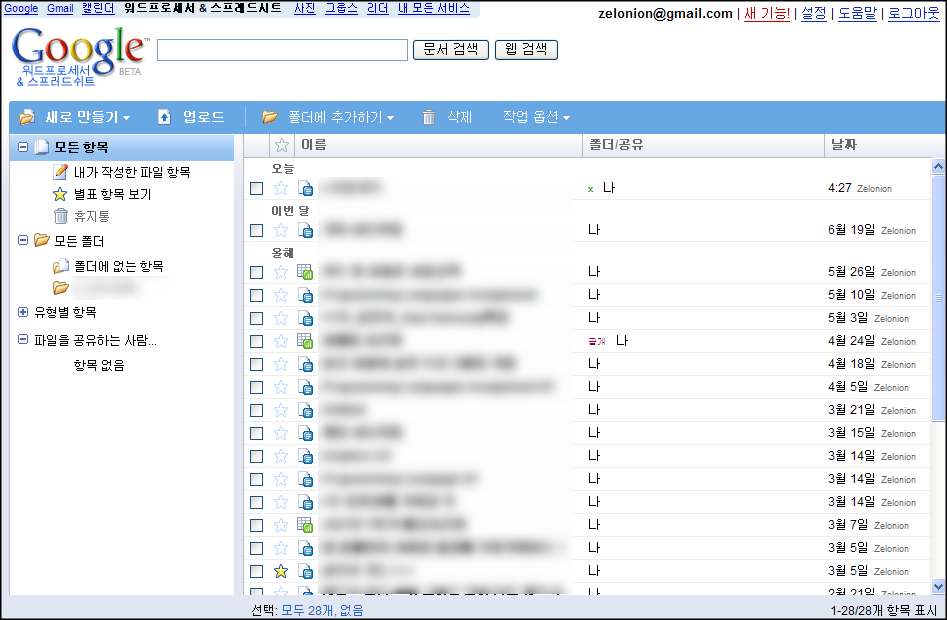Star the document dated 3월 15일
This screenshot has height=620, width=947.
[281, 433]
